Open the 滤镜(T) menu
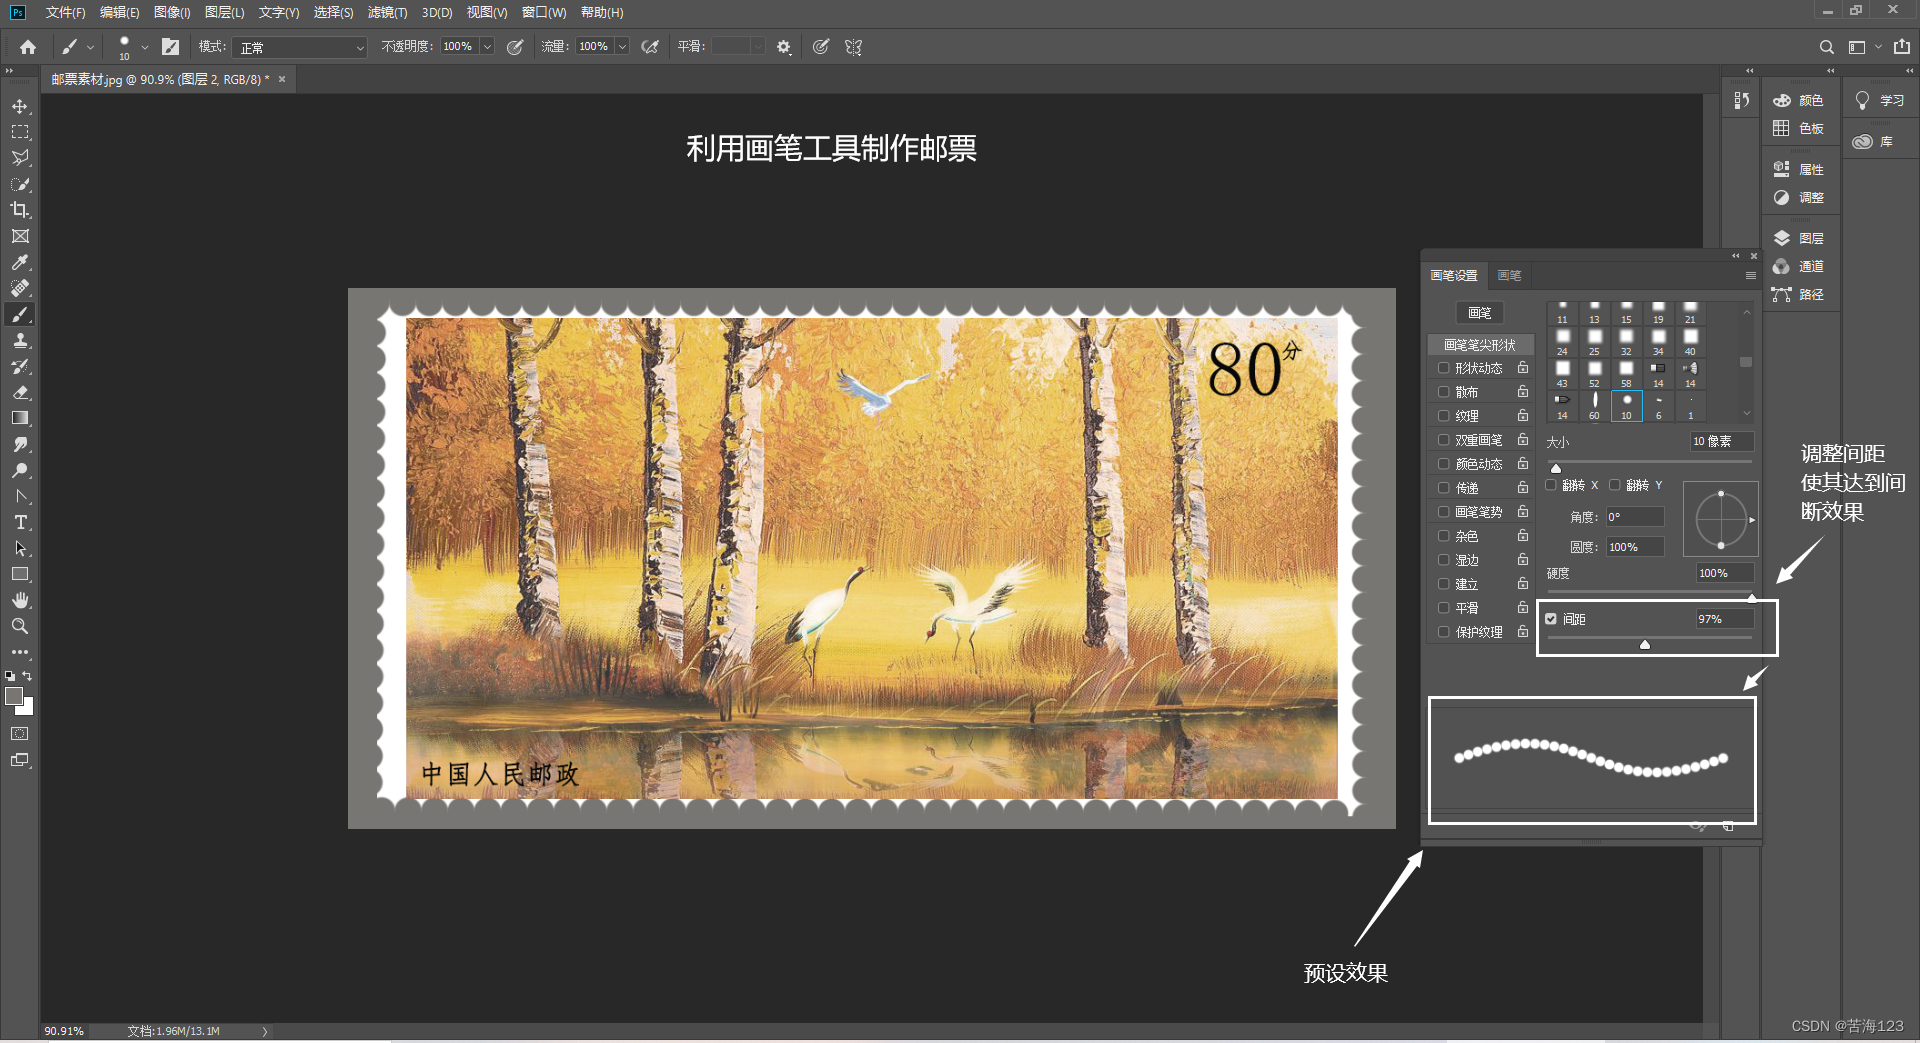 (387, 12)
